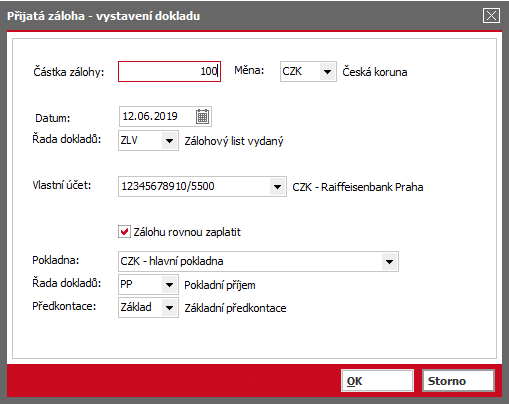Expand the PP Řada dokladů dropdown
The image size is (509, 404).
point(169,285)
